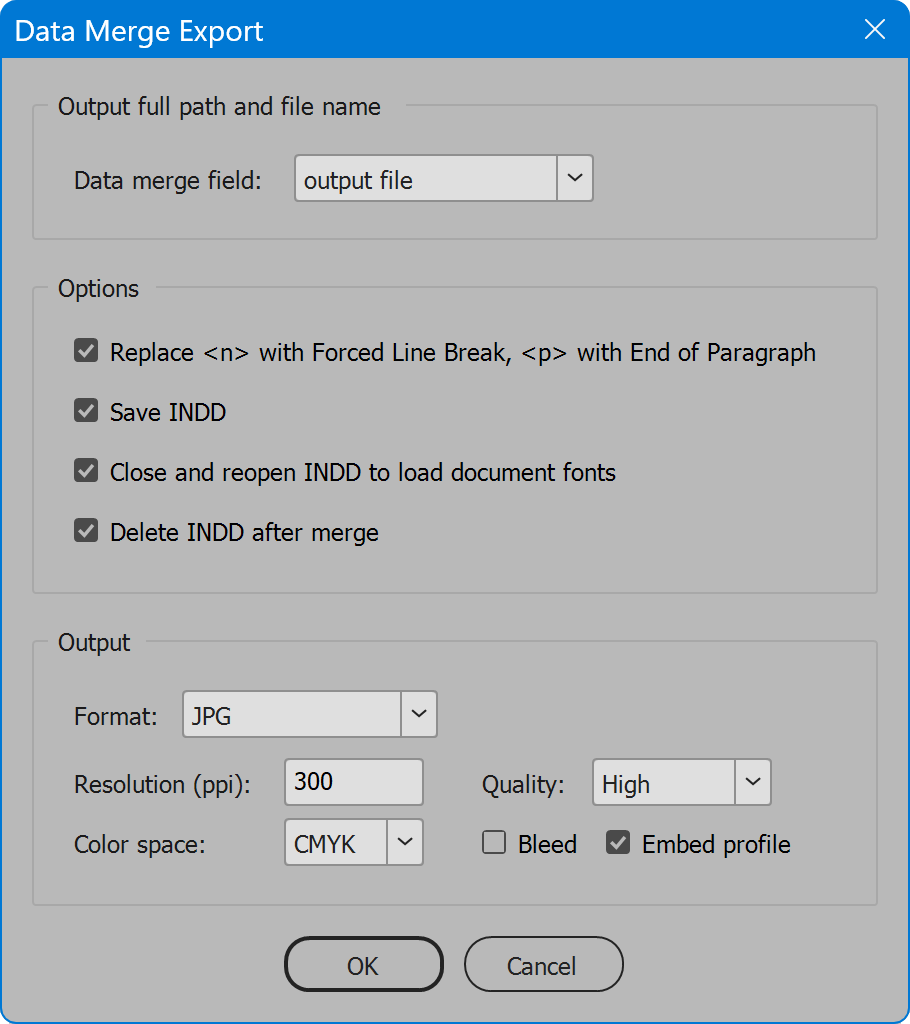The image size is (910, 1024).
Task: Expand the Quality dropdown arrow
Action: 753,782
